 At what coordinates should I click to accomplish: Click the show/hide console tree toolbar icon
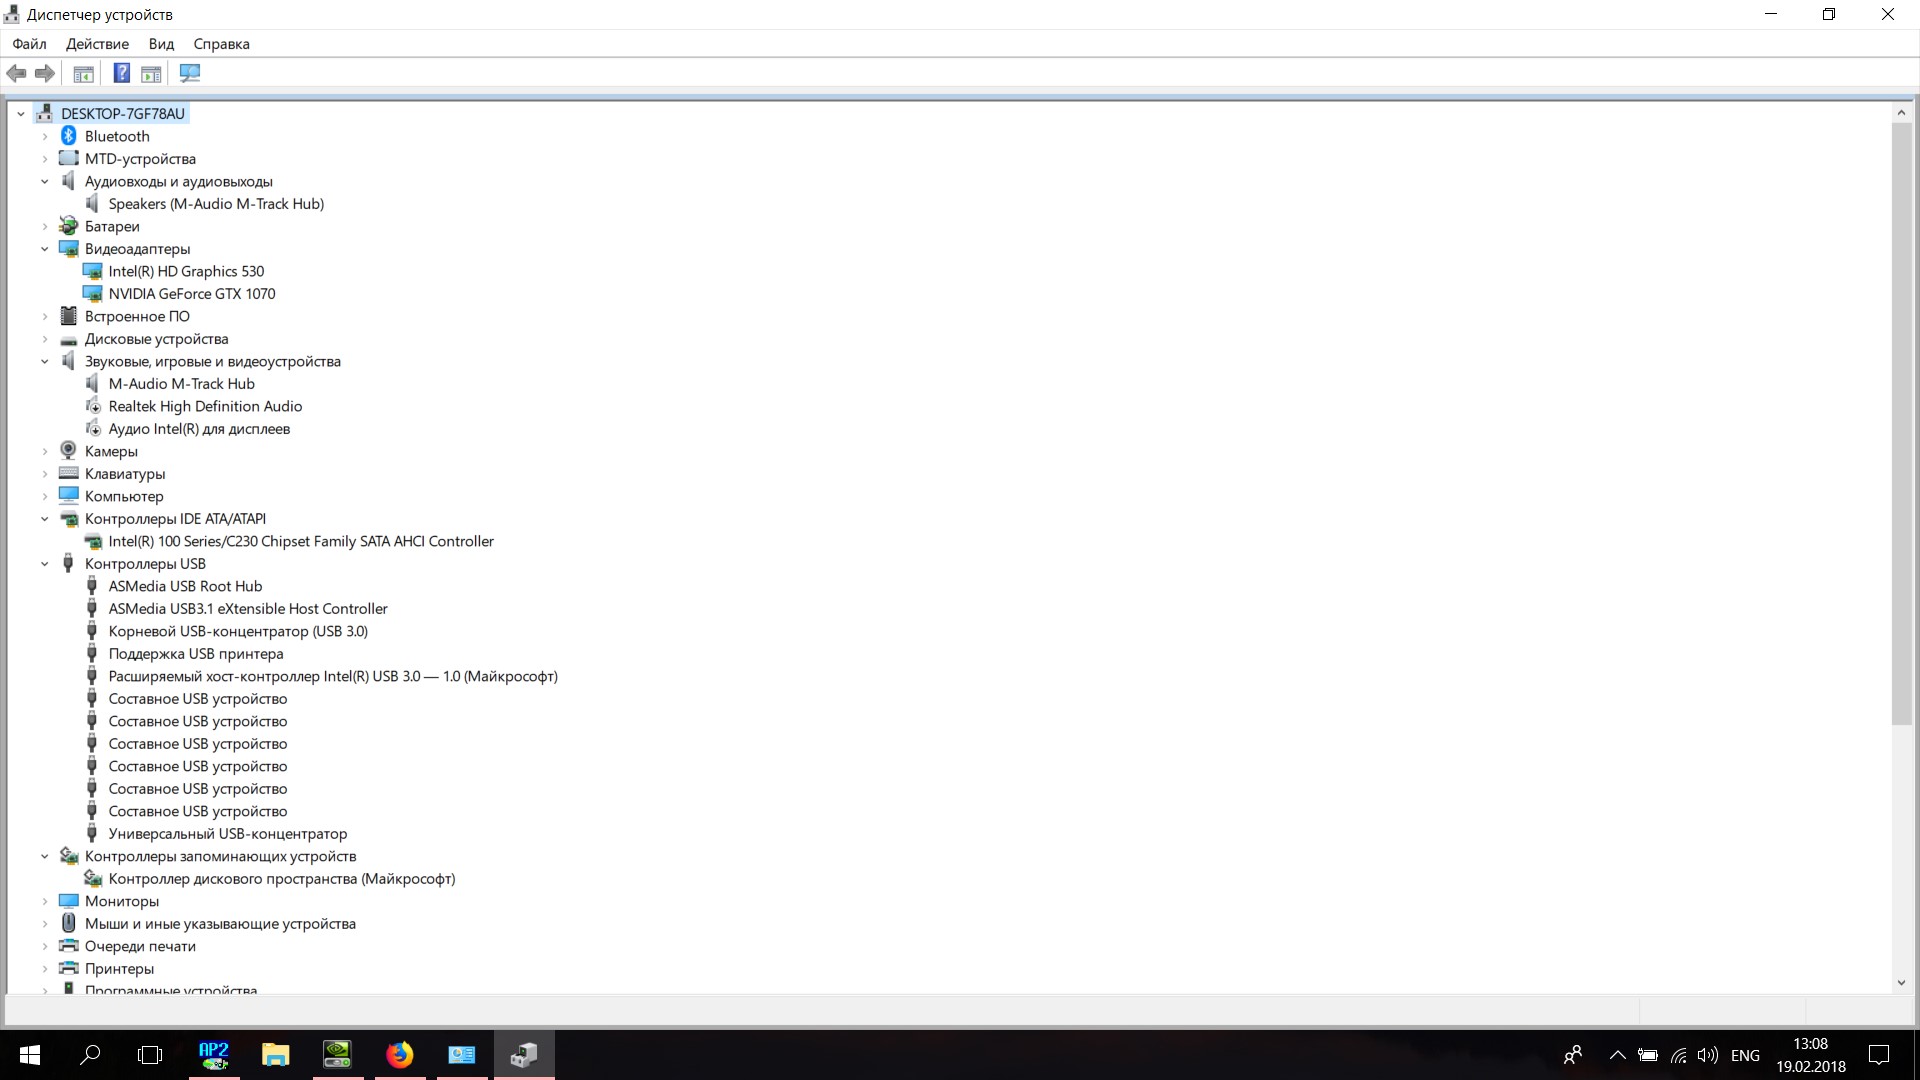(84, 73)
